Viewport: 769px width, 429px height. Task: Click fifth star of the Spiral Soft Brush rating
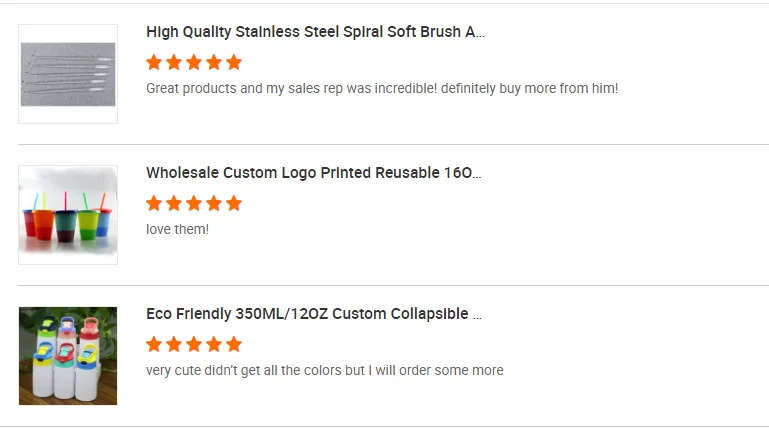[x=234, y=62]
